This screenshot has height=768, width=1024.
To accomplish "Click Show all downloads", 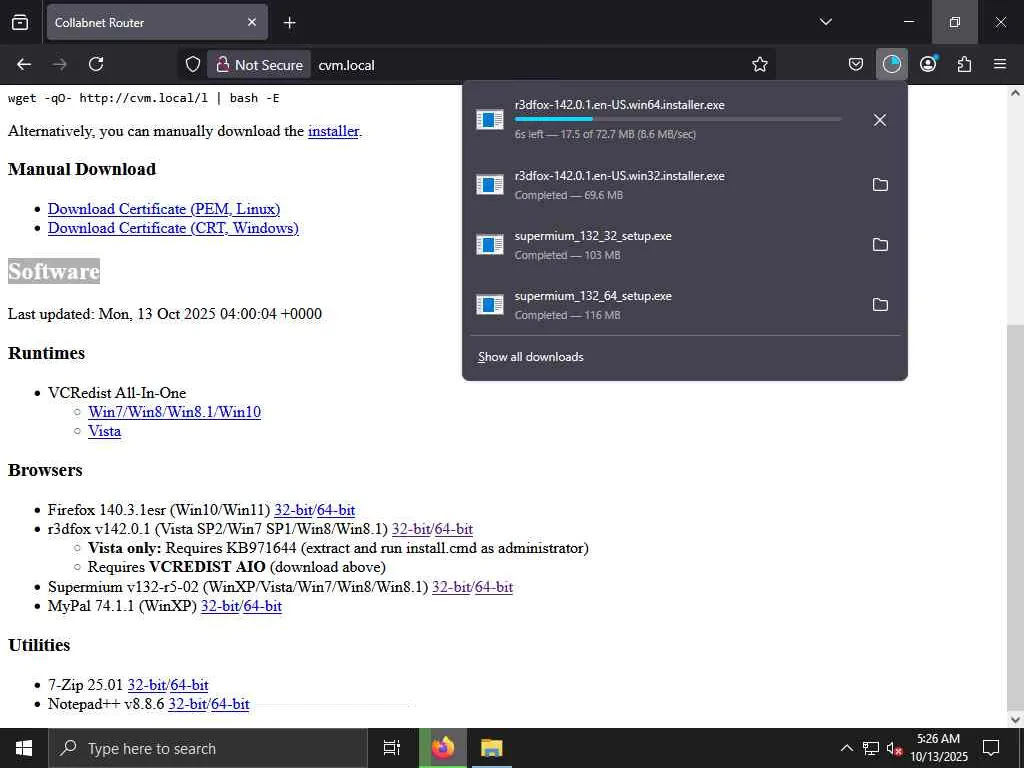I will click(530, 357).
